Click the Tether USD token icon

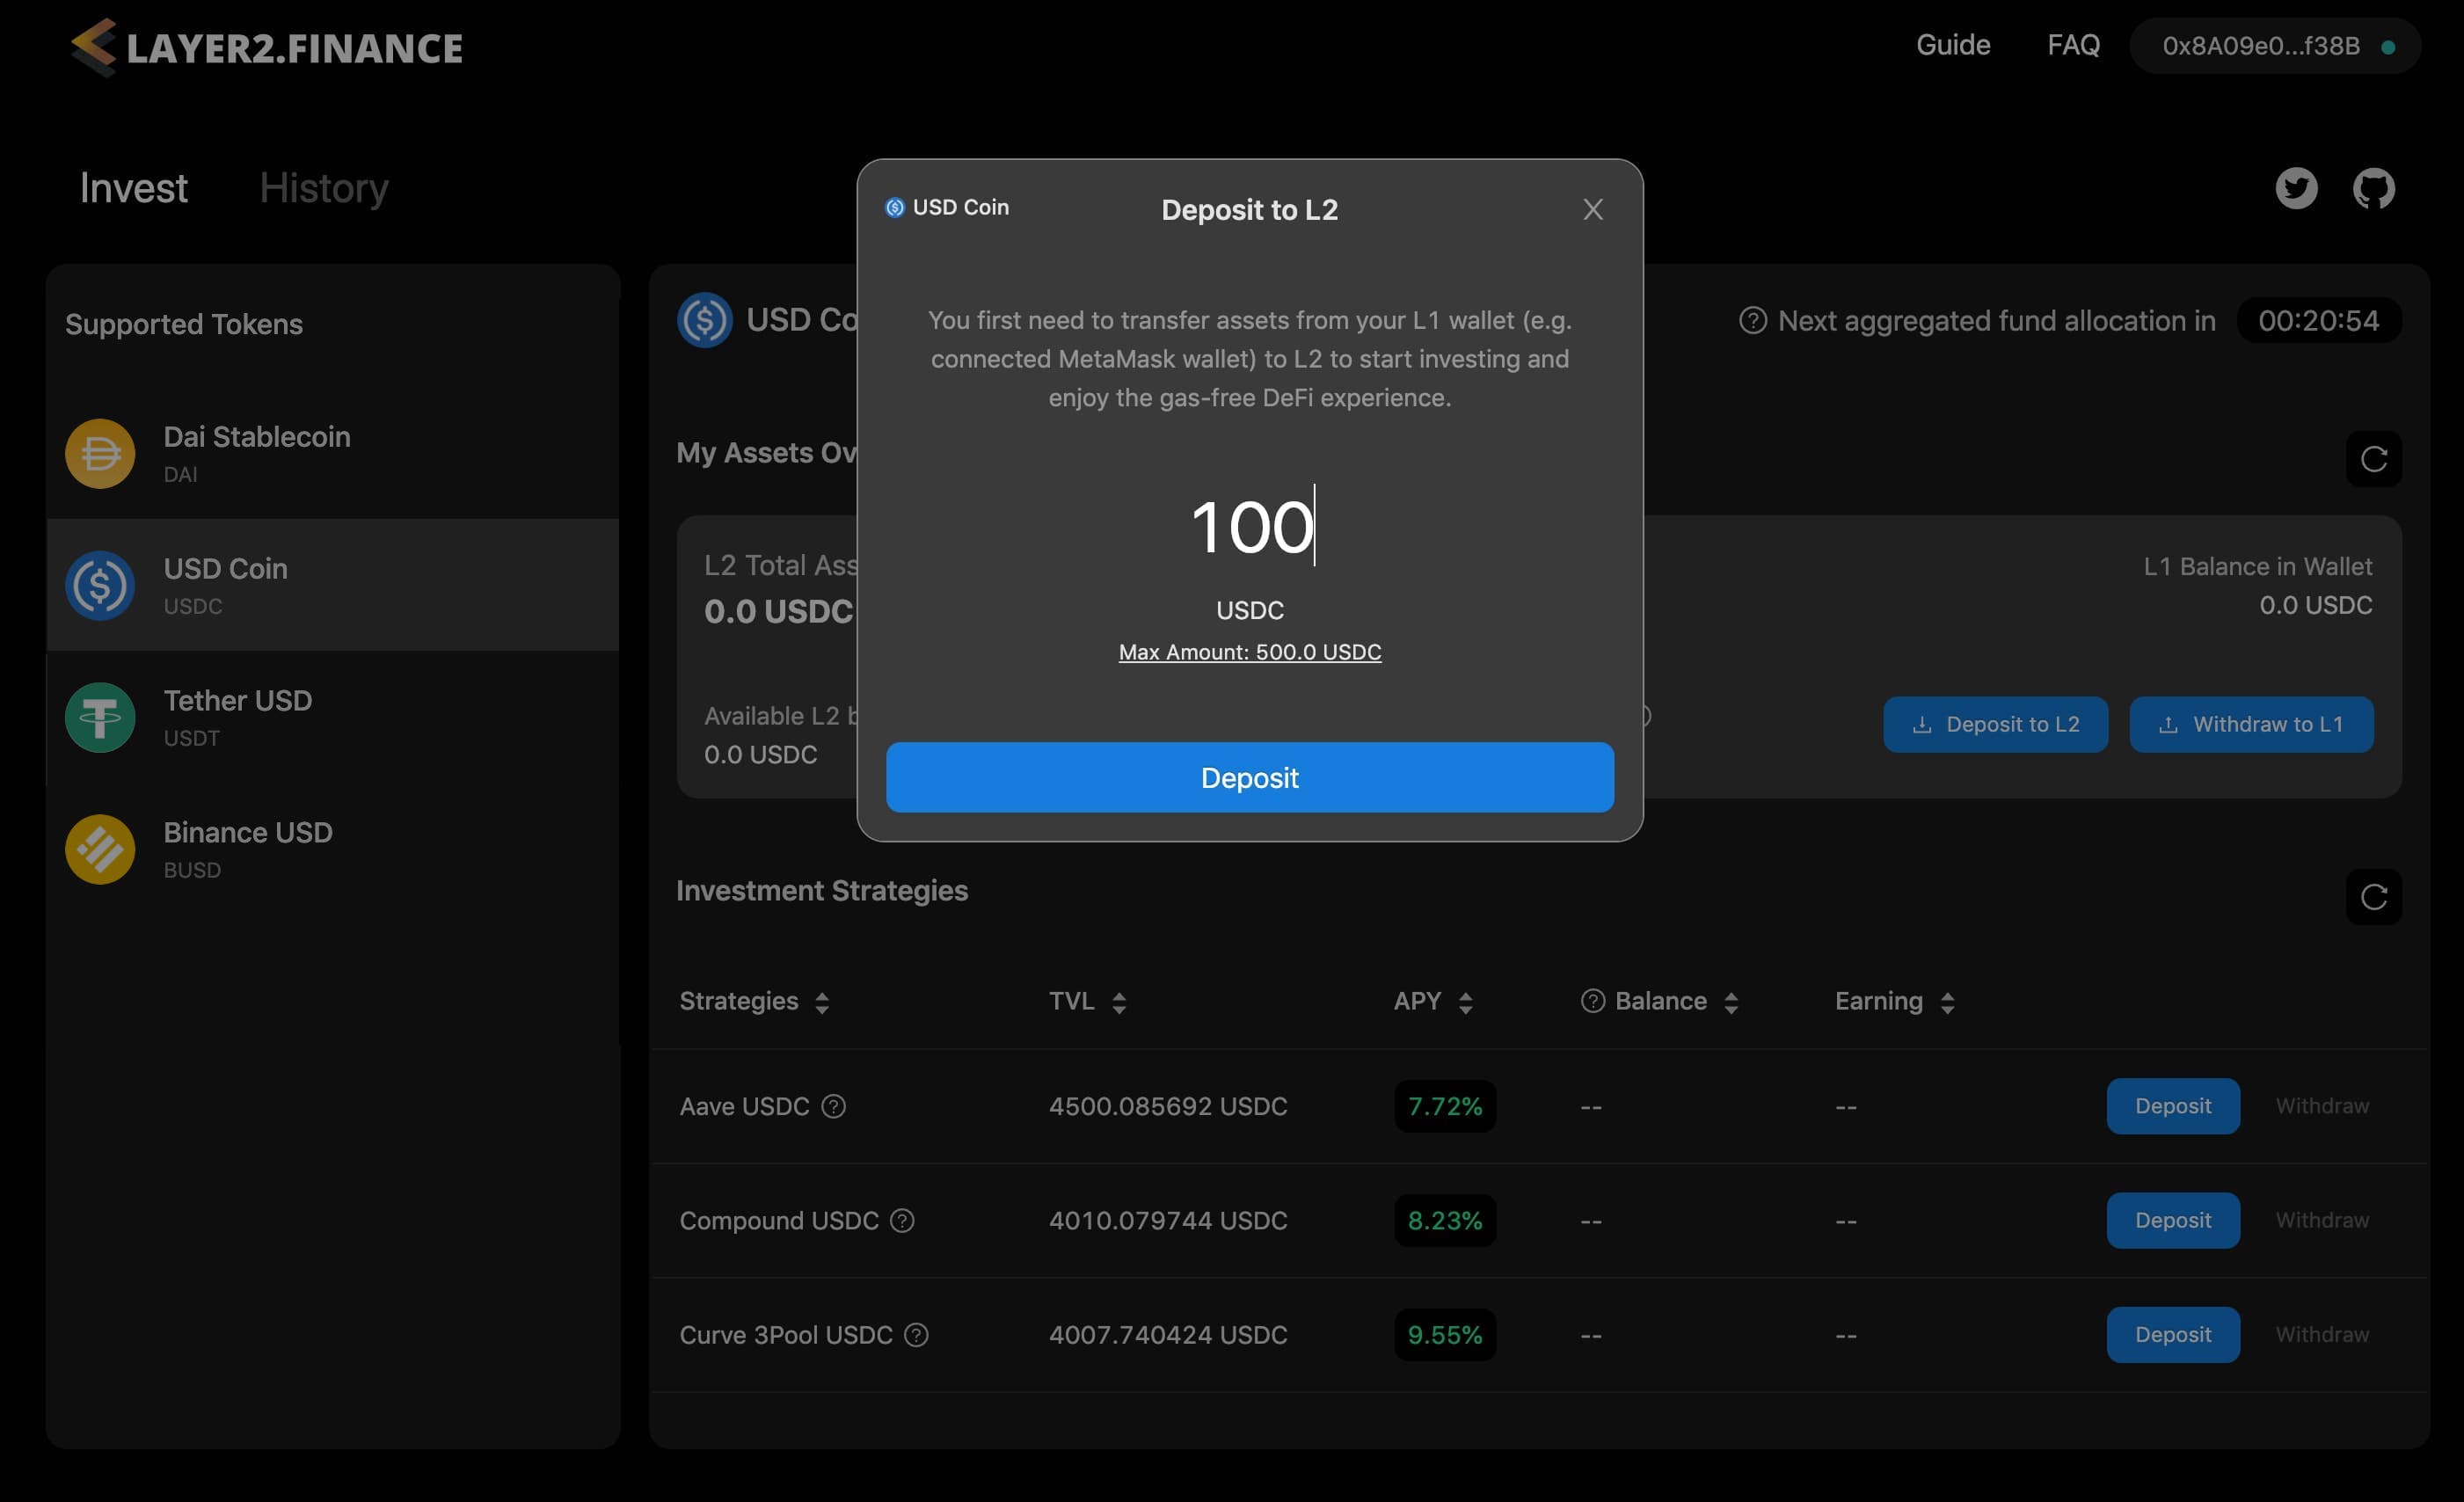coord(100,717)
